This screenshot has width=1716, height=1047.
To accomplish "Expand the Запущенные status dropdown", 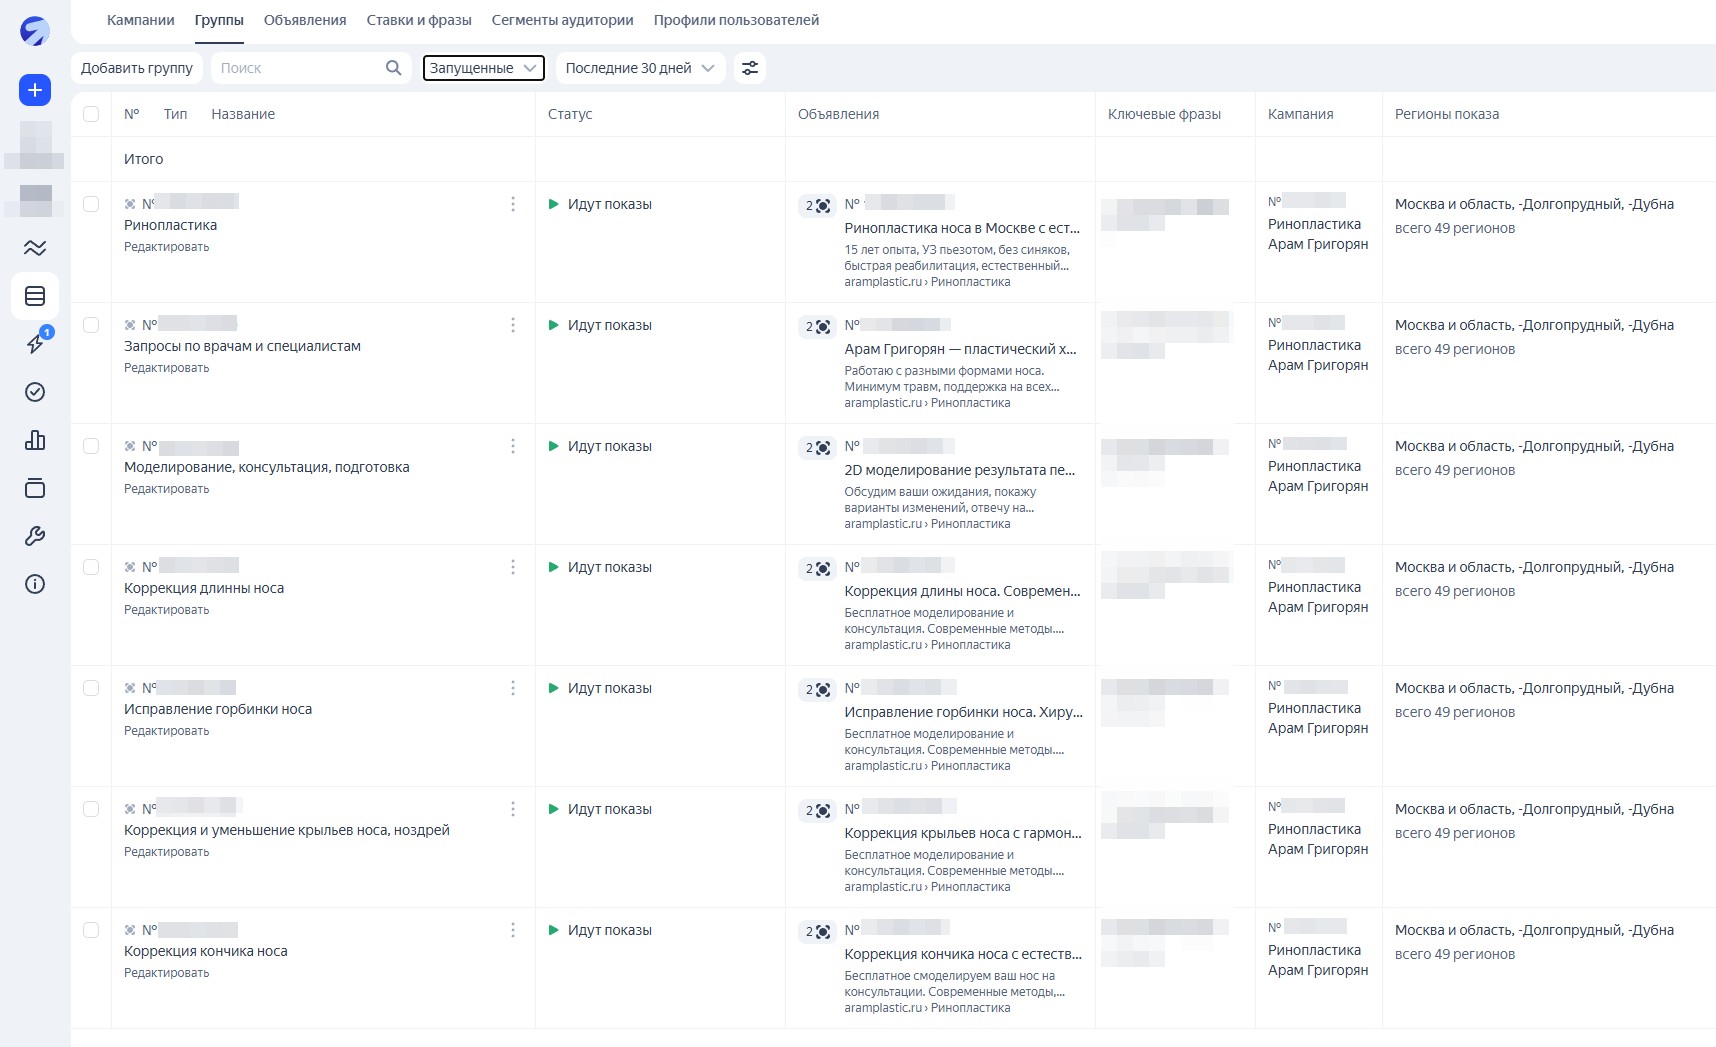I will 483,68.
